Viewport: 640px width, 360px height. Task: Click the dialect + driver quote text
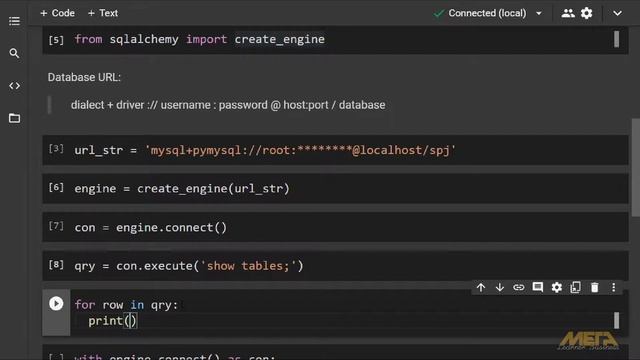(x=228, y=105)
